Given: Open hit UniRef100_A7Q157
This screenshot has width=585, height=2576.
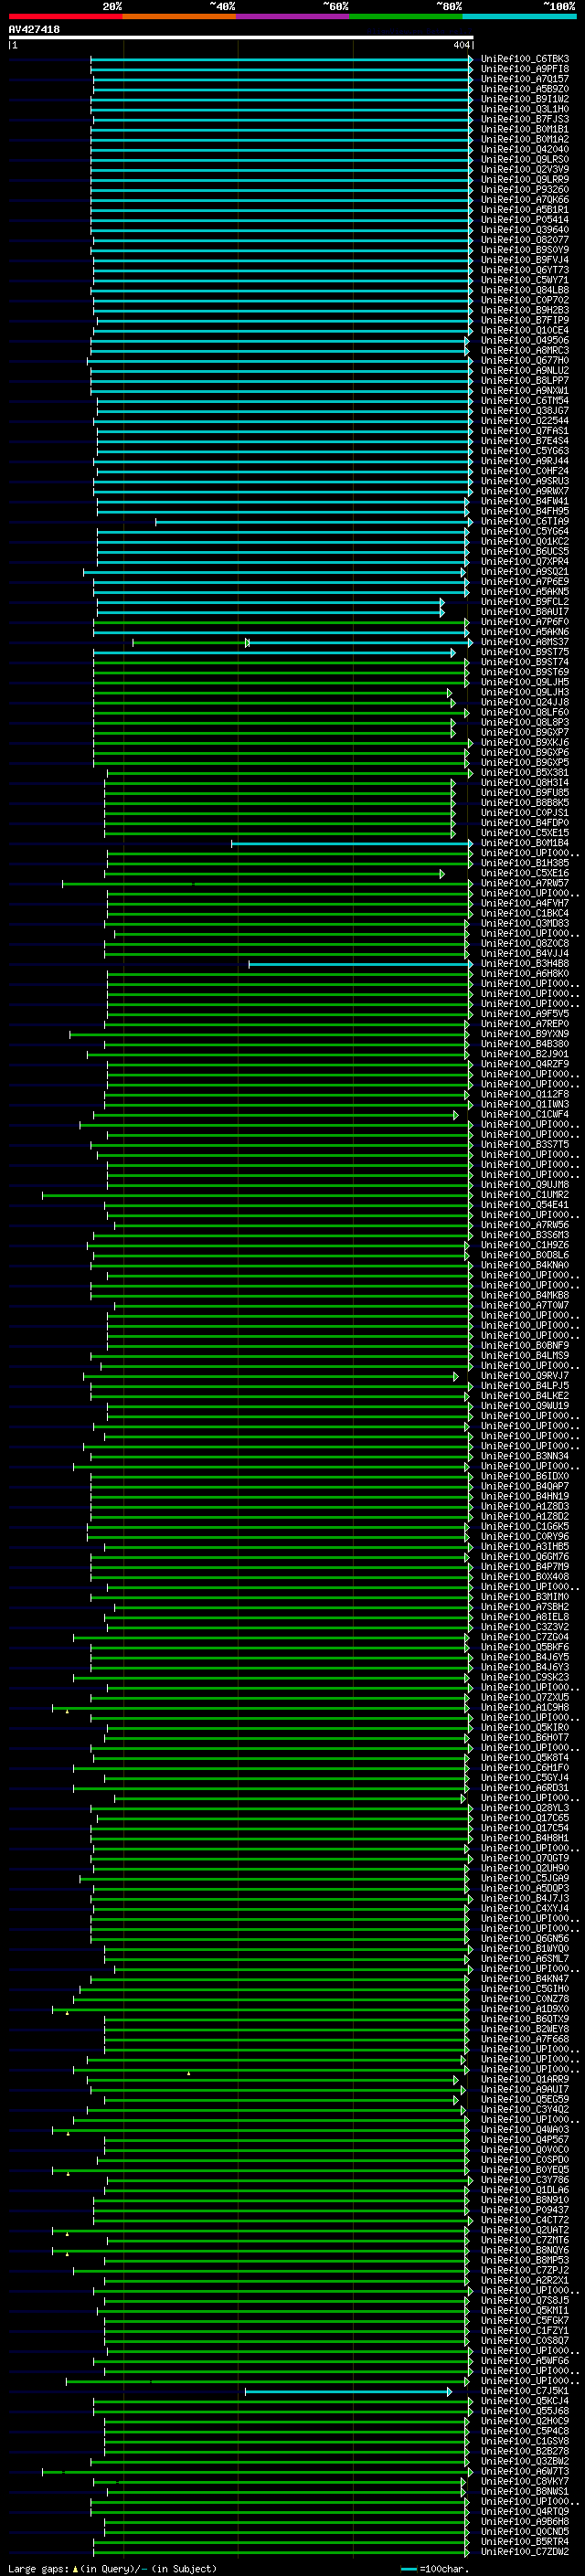Looking at the screenshot, I should coord(525,79).
